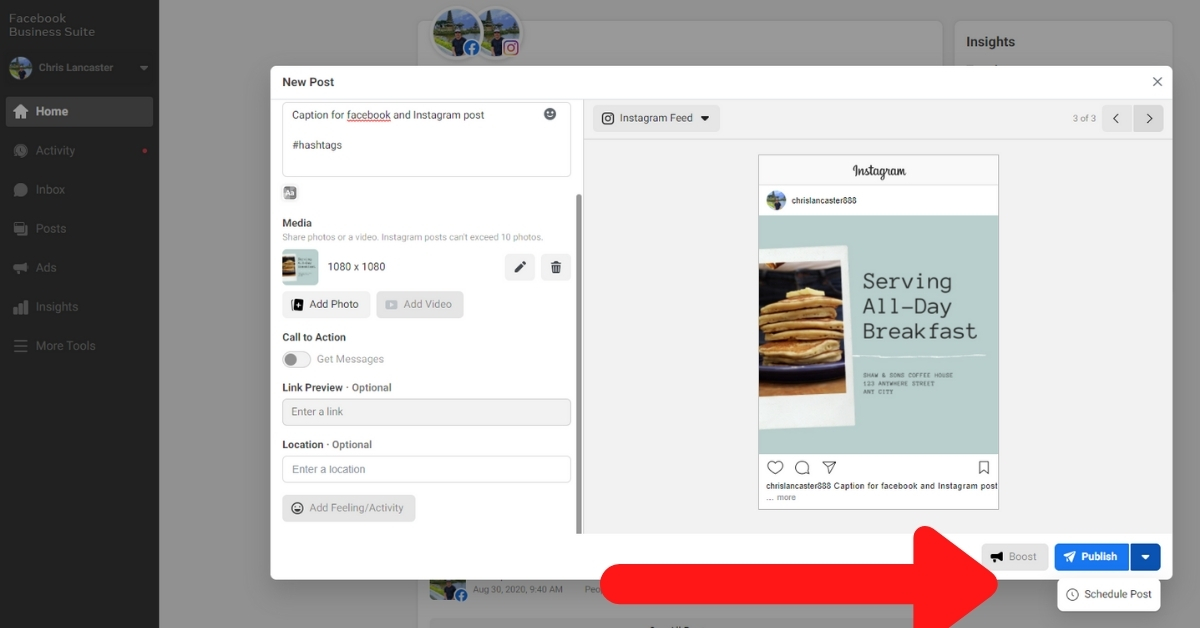Click the Instagram wordmark in the preview
Screen dimensions: 1200x628
tap(879, 171)
